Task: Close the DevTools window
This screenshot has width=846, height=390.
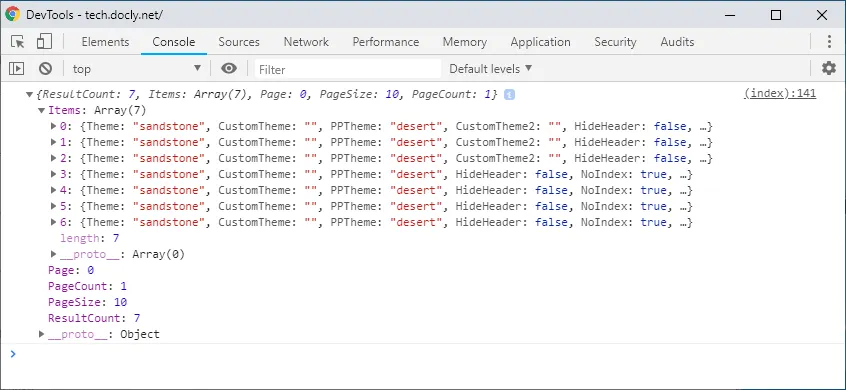Action: [x=822, y=15]
